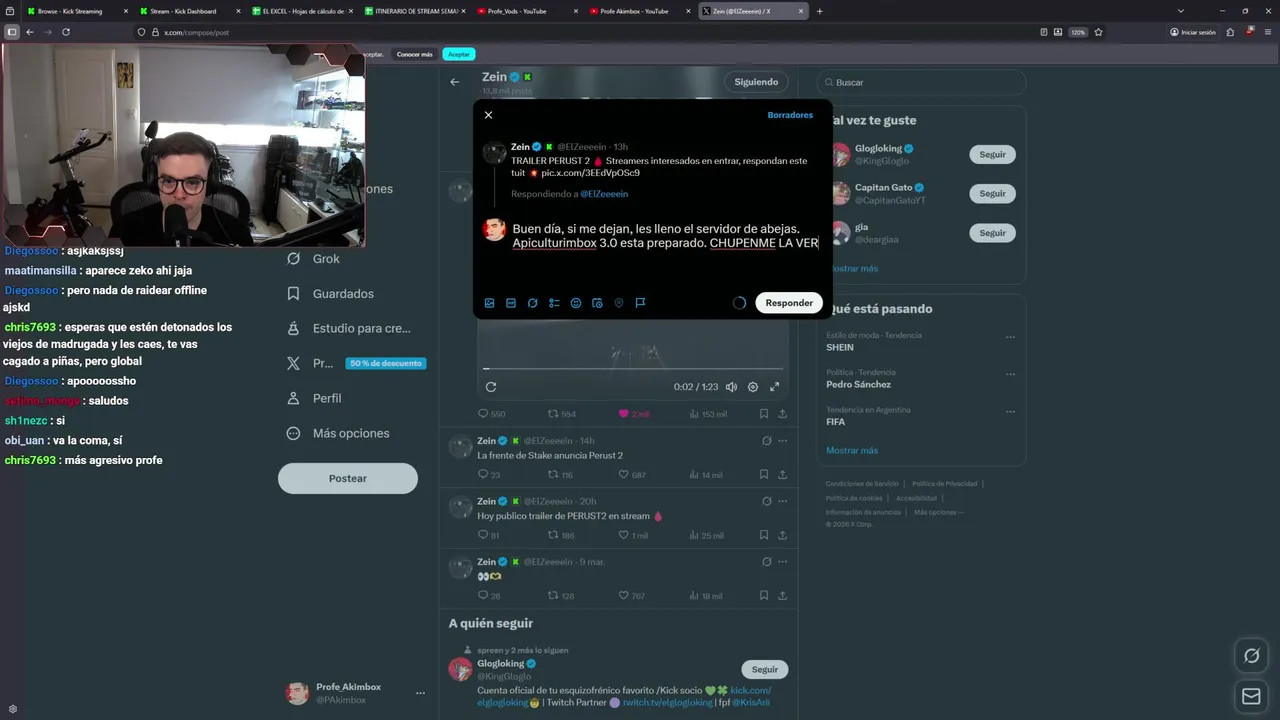1280x720 pixels.
Task: Open the GIF picker in composer
Action: coord(511,303)
